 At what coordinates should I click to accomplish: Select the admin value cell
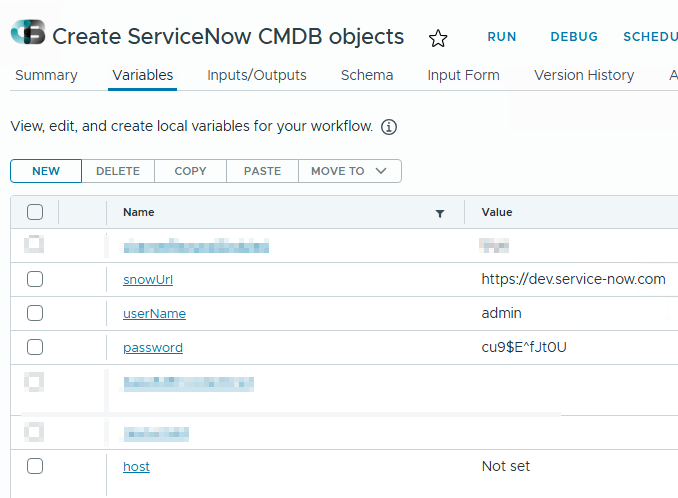pyautogui.click(x=502, y=313)
